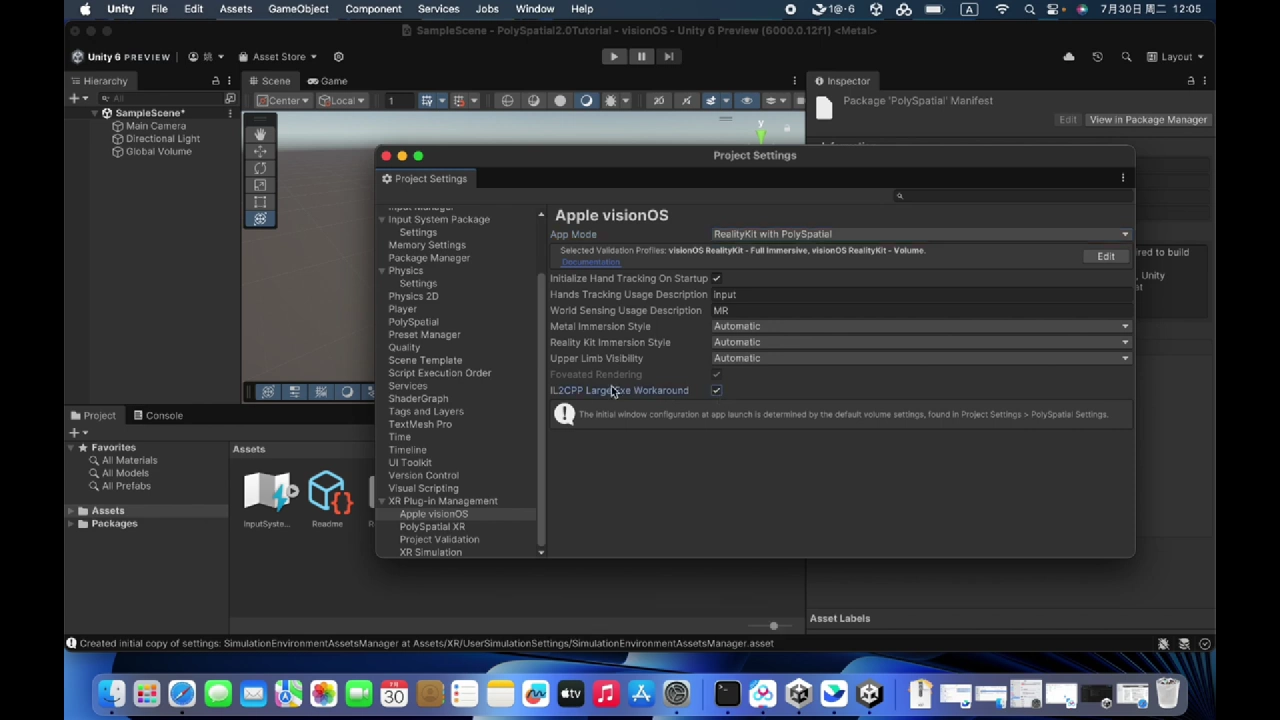
Task: Open Upper Limb Visibility dropdown
Action: point(921,358)
